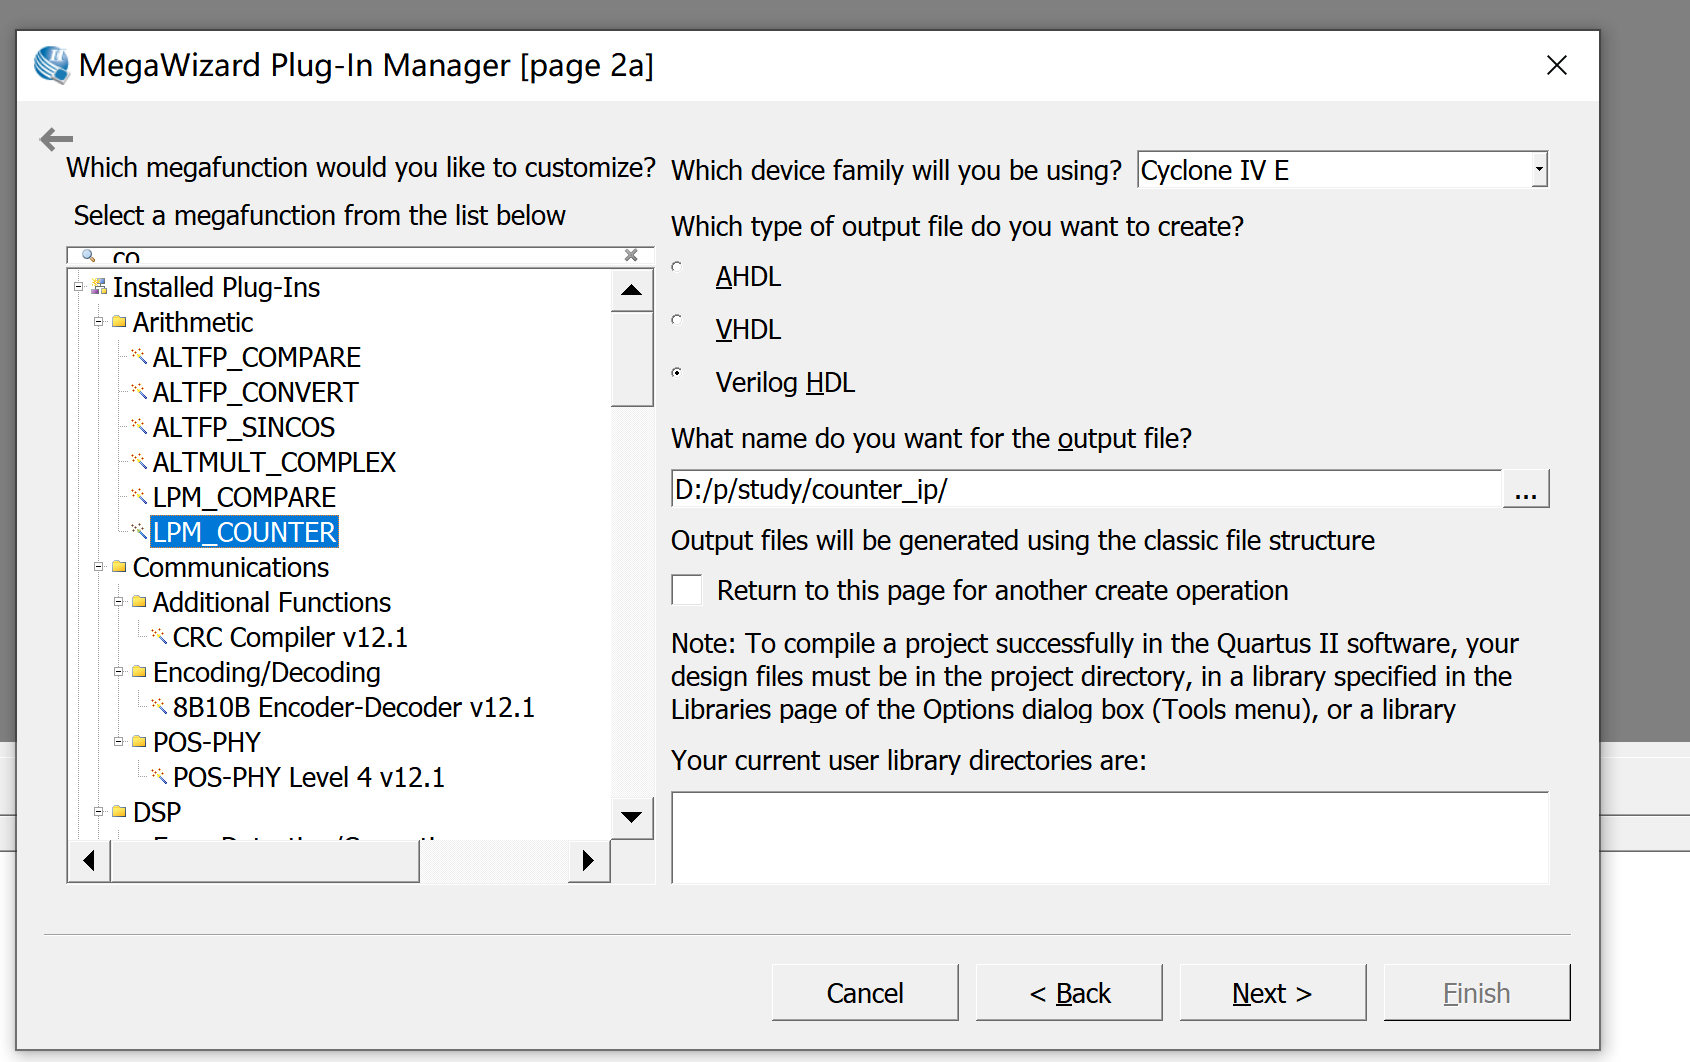This screenshot has width=1690, height=1062.
Task: Click the vertical scrollbar thumb of tree
Action: (631, 358)
